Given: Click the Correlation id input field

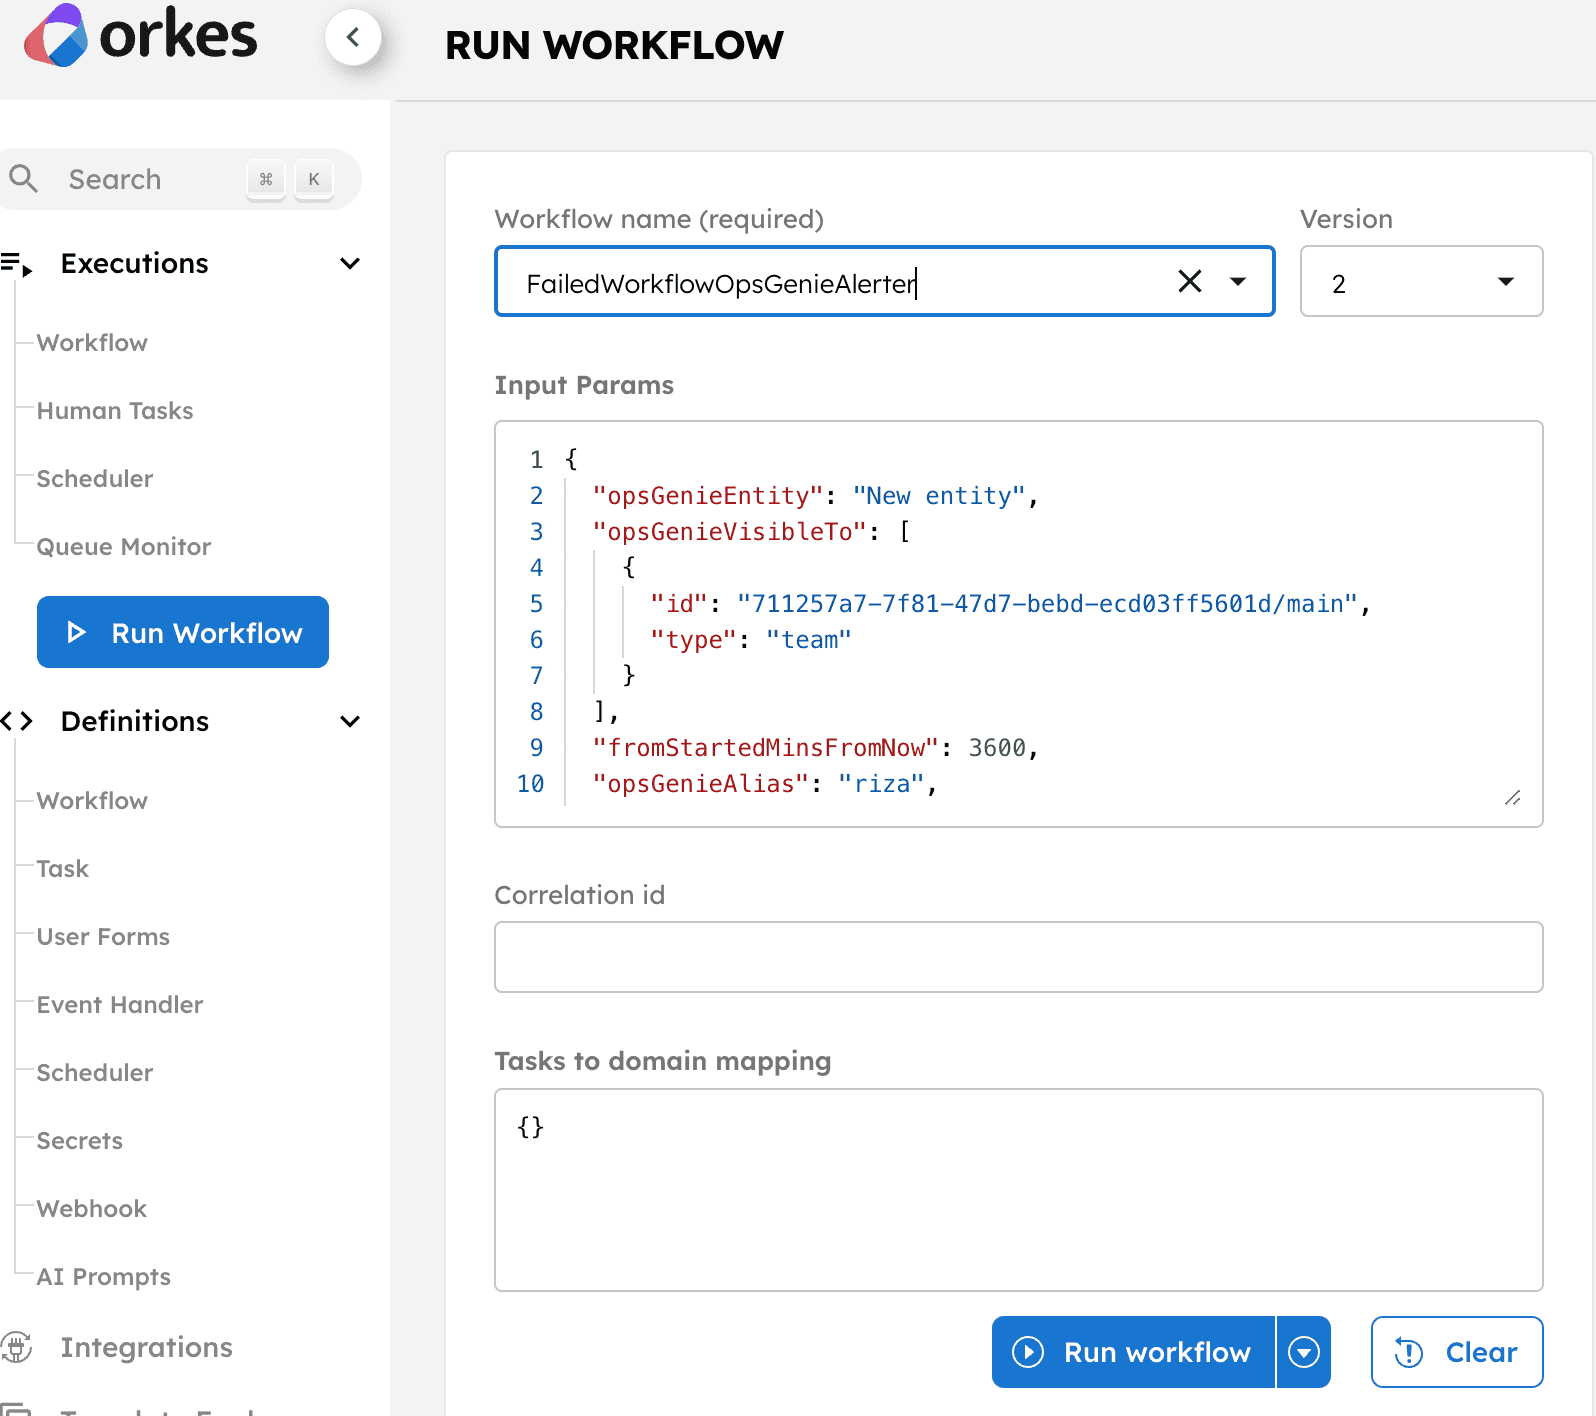Looking at the screenshot, I should [x=1019, y=957].
